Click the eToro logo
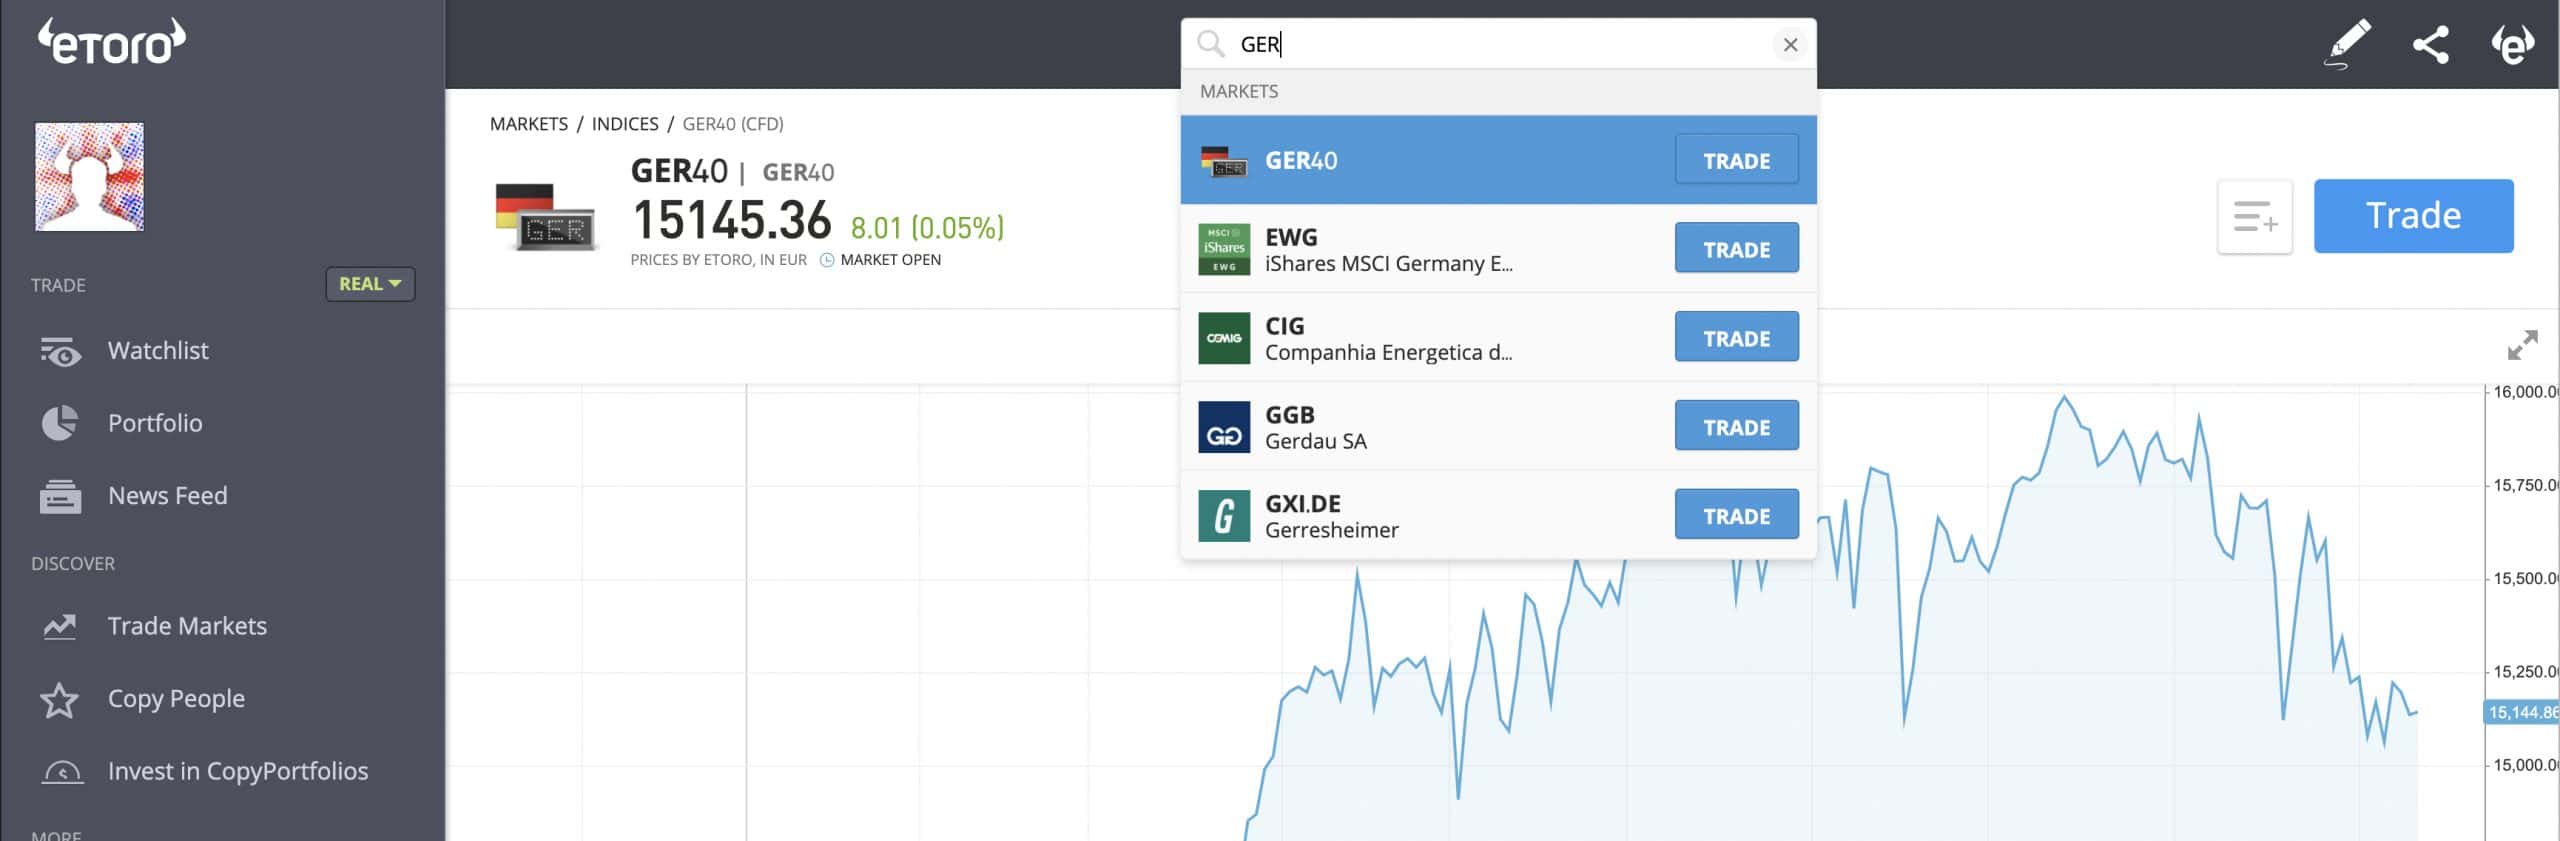This screenshot has width=2560, height=841. tap(112, 42)
